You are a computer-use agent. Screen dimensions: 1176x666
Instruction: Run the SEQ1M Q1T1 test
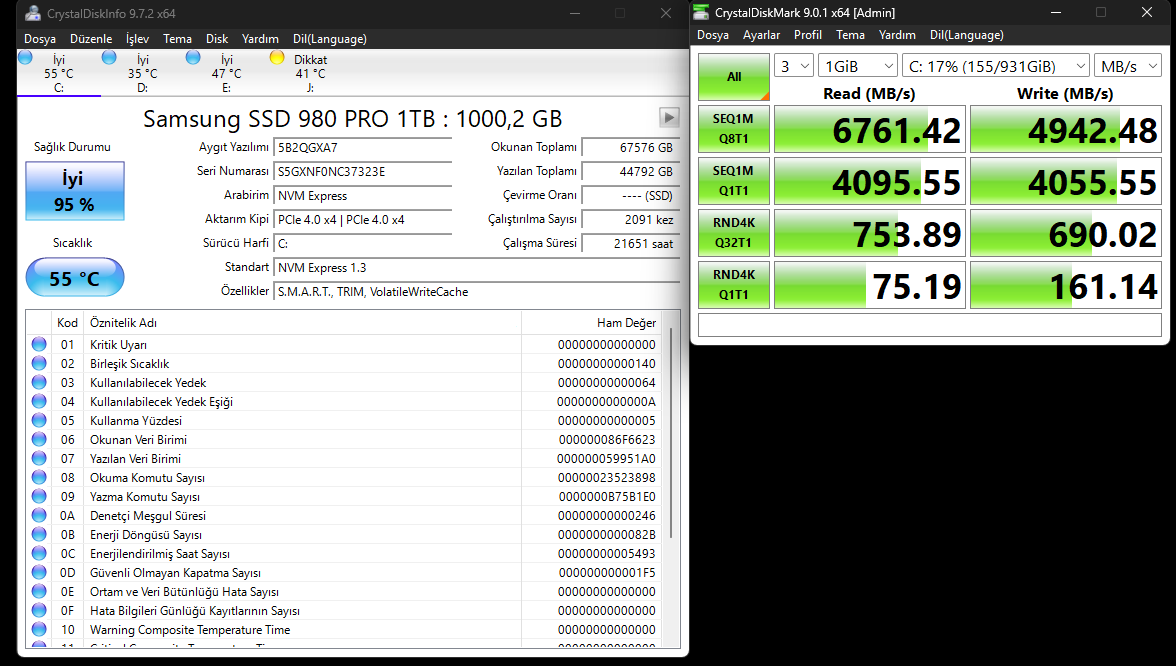click(734, 181)
